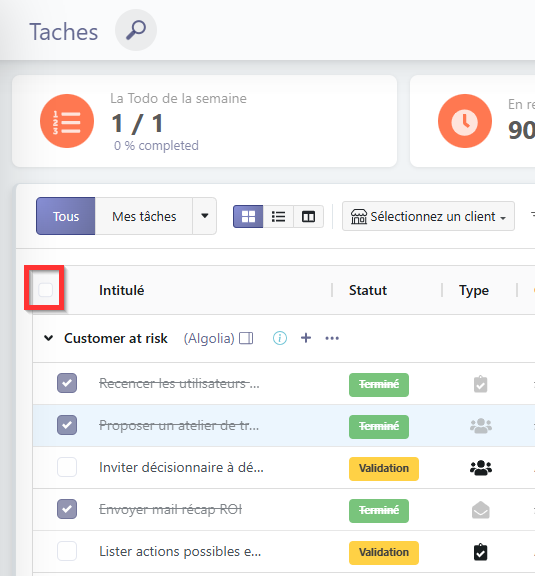The image size is (535, 576).
Task: Open the search magnifier next to Taches
Action: [x=136, y=30]
